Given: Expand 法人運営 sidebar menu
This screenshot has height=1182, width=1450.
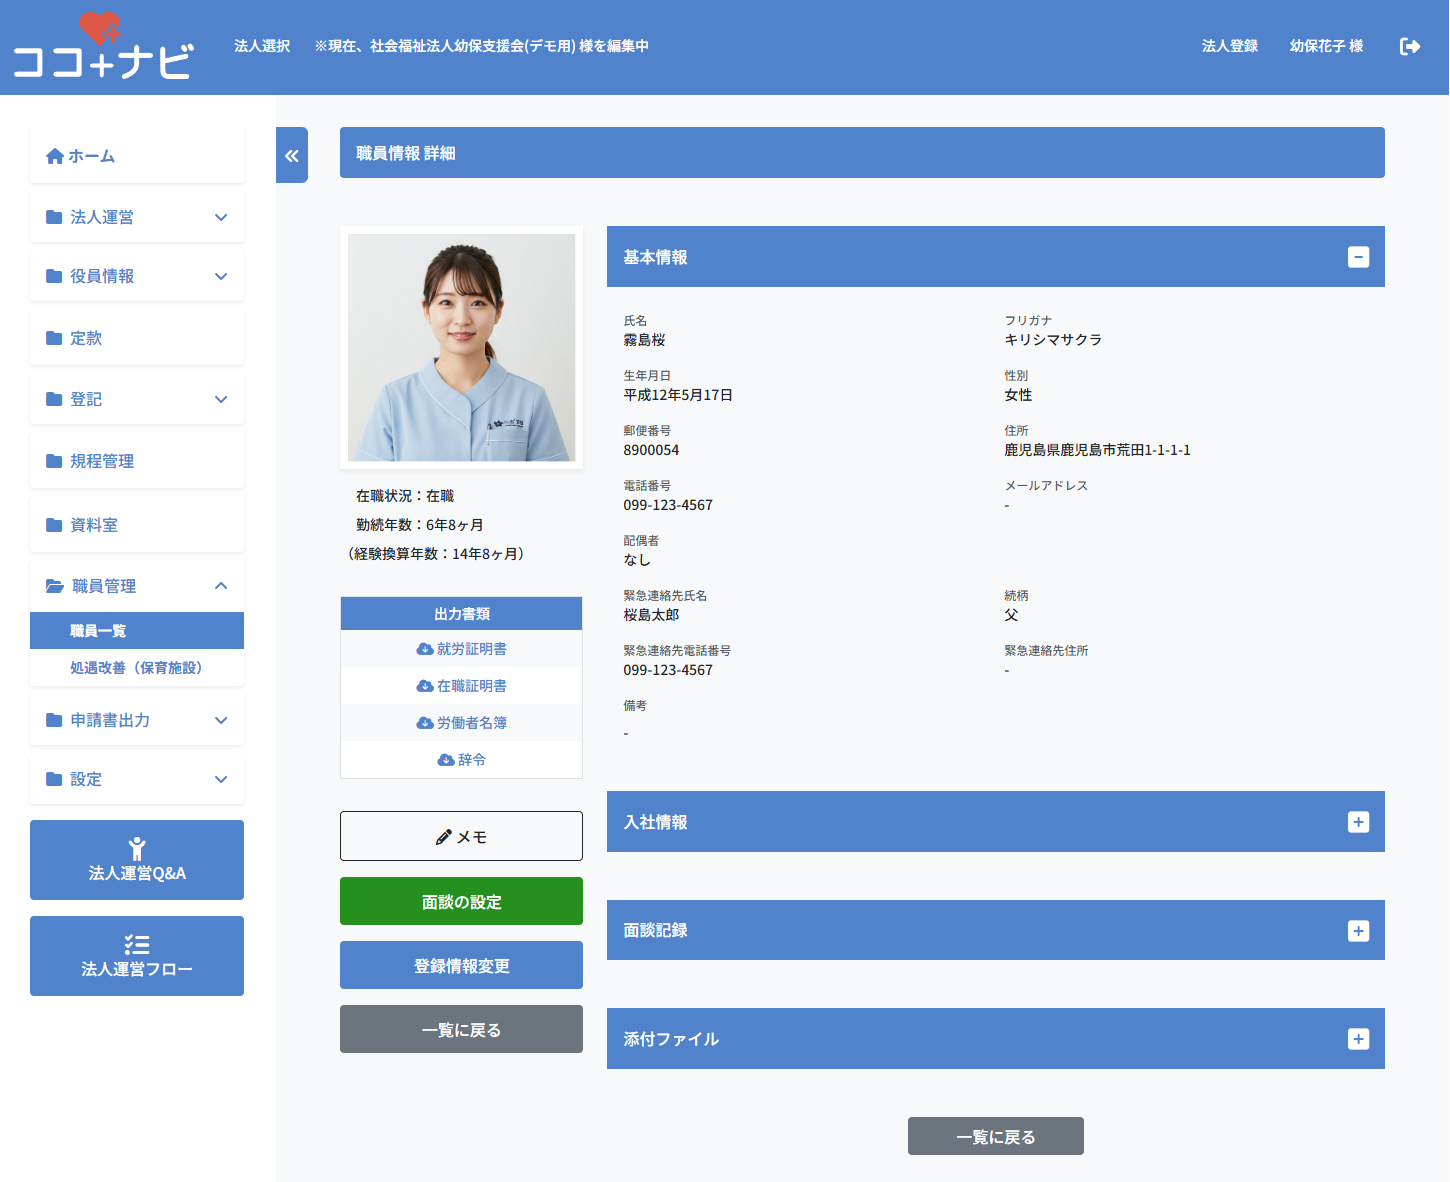Looking at the screenshot, I should 137,217.
